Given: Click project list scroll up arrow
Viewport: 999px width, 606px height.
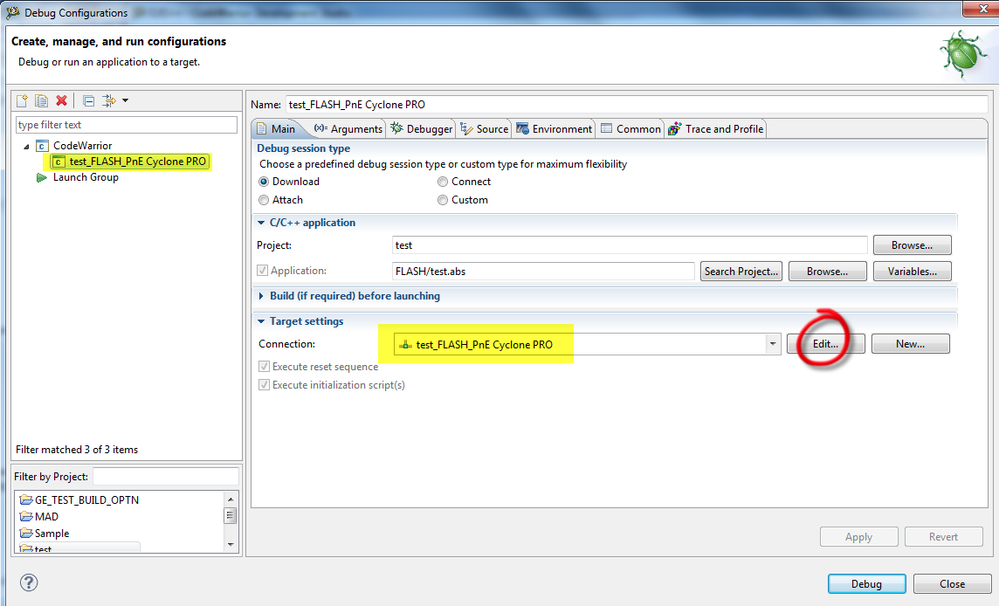Looking at the screenshot, I should point(231,498).
